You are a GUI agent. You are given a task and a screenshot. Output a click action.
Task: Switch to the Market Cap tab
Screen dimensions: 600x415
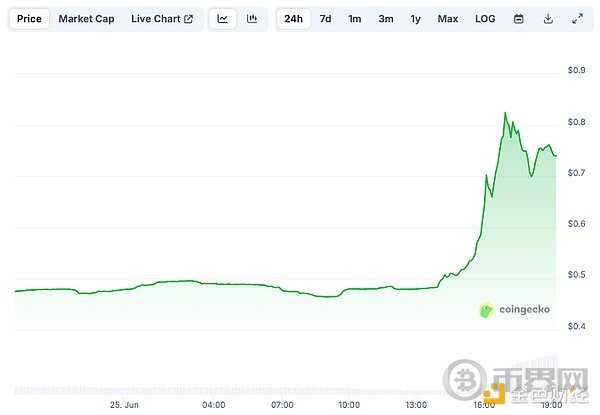pyautogui.click(x=86, y=19)
